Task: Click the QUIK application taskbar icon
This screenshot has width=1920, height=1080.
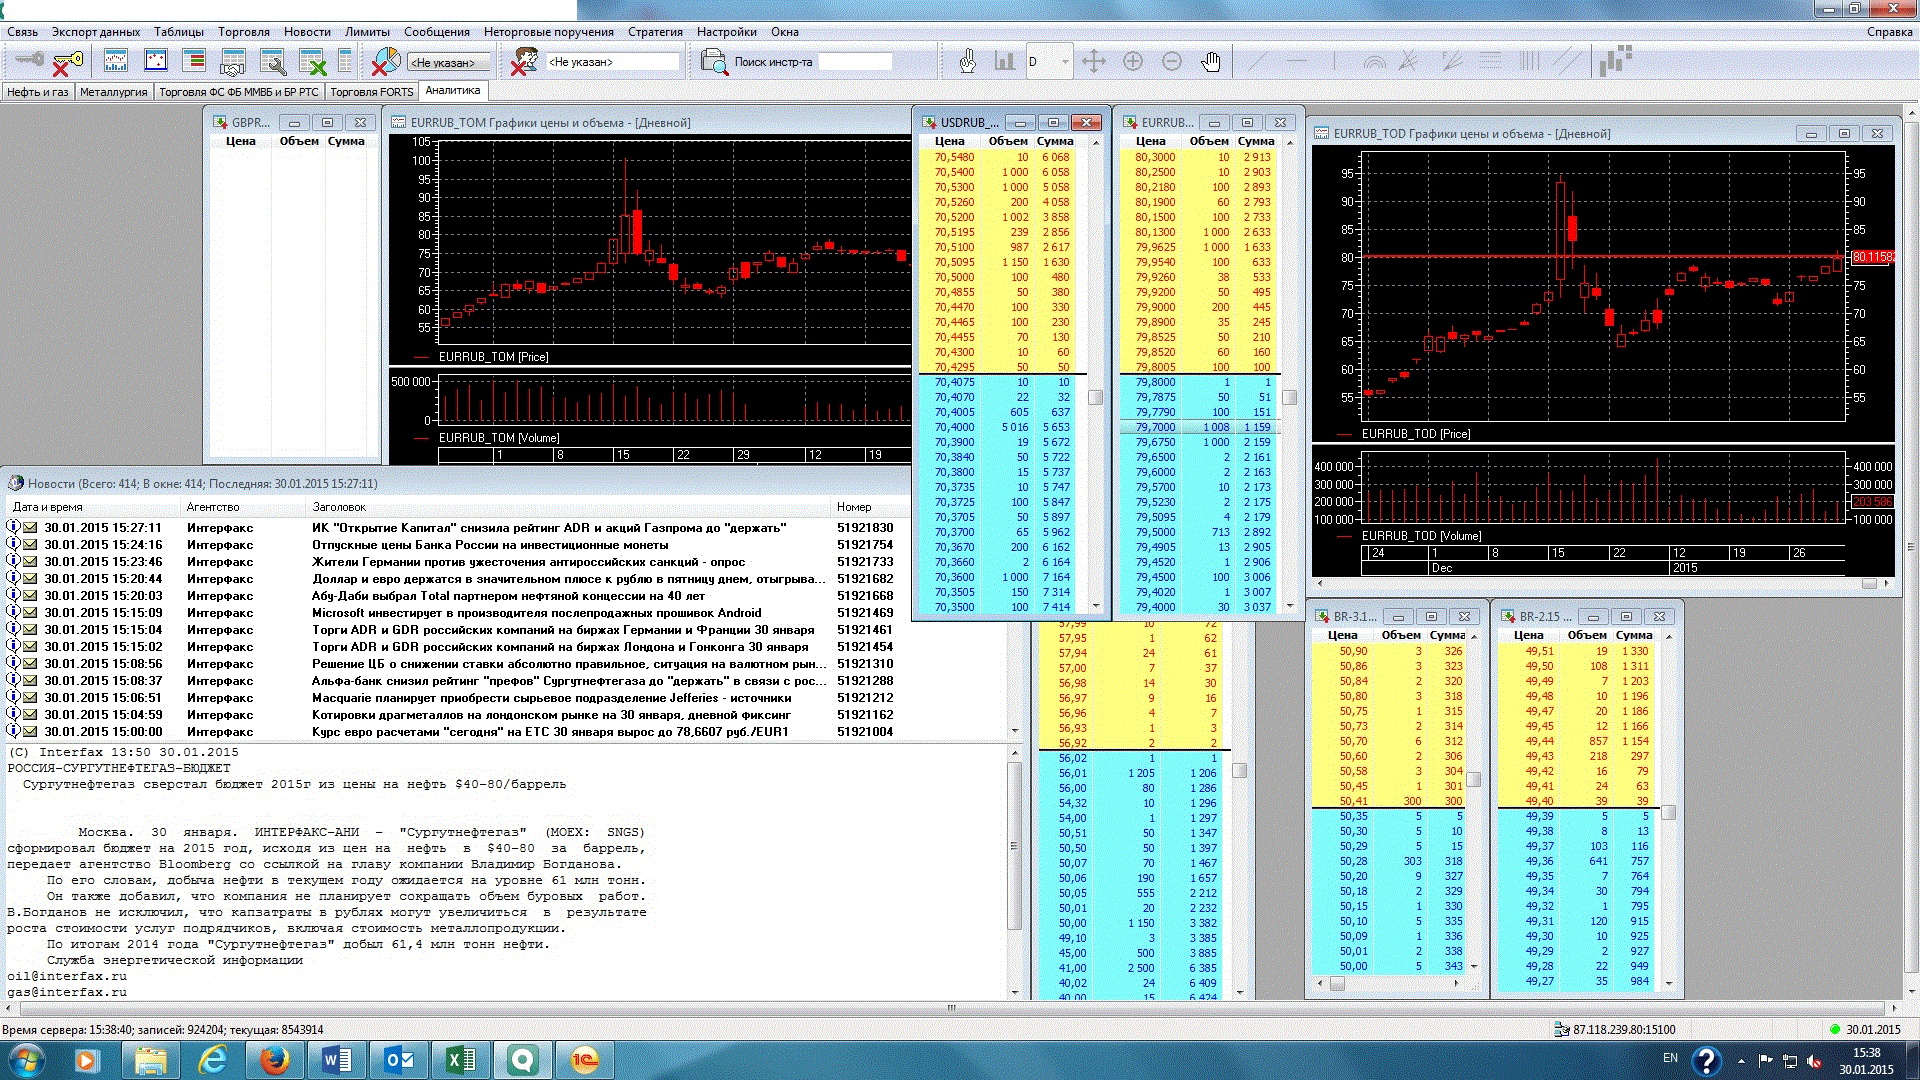Action: tap(523, 1060)
